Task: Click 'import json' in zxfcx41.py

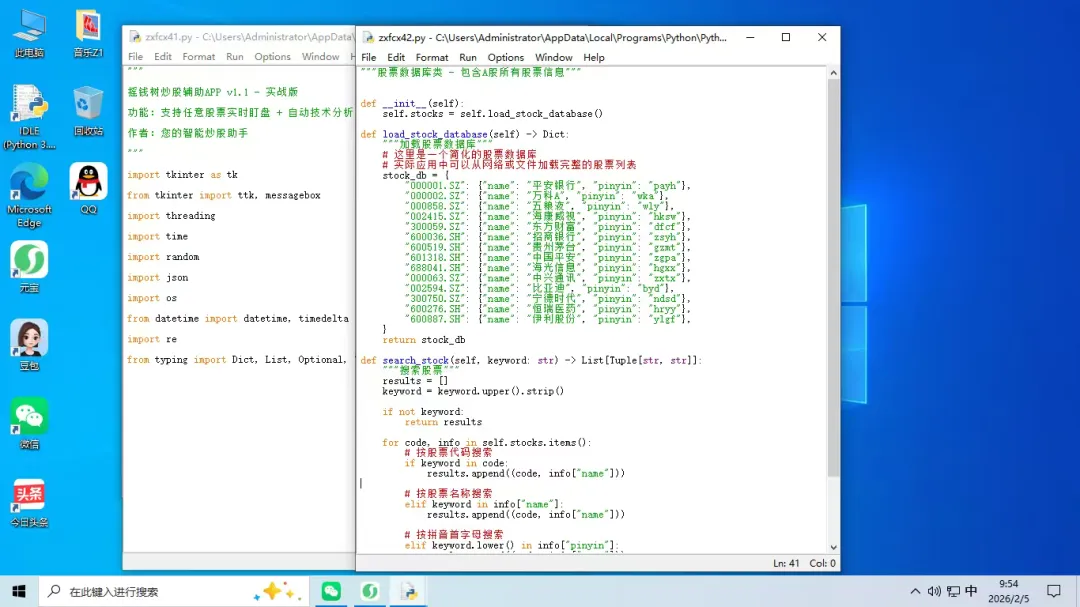Action: click(x=157, y=278)
